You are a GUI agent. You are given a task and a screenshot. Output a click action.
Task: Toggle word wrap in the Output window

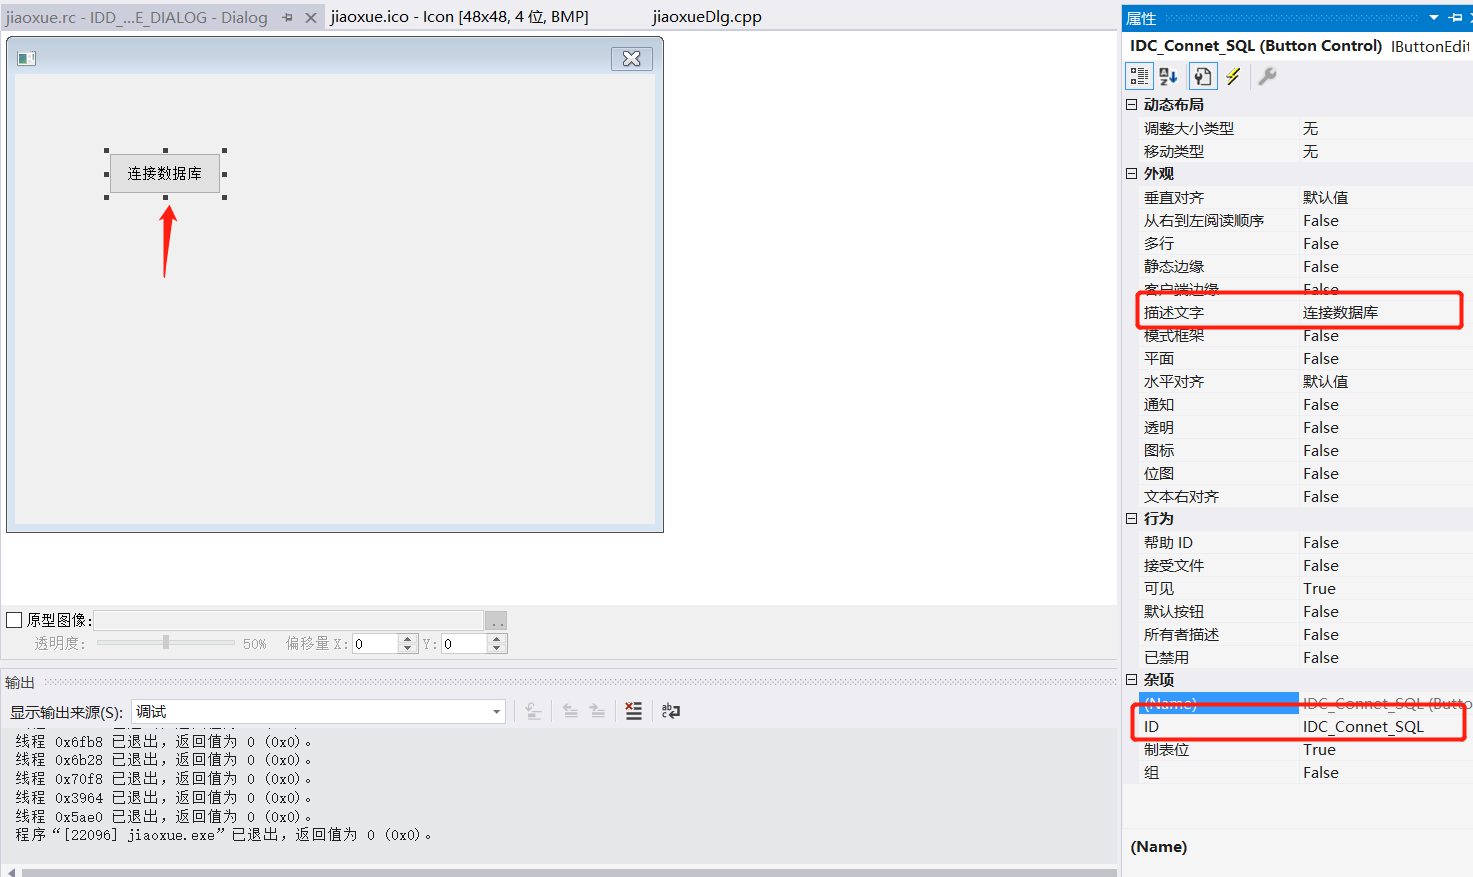tap(670, 711)
